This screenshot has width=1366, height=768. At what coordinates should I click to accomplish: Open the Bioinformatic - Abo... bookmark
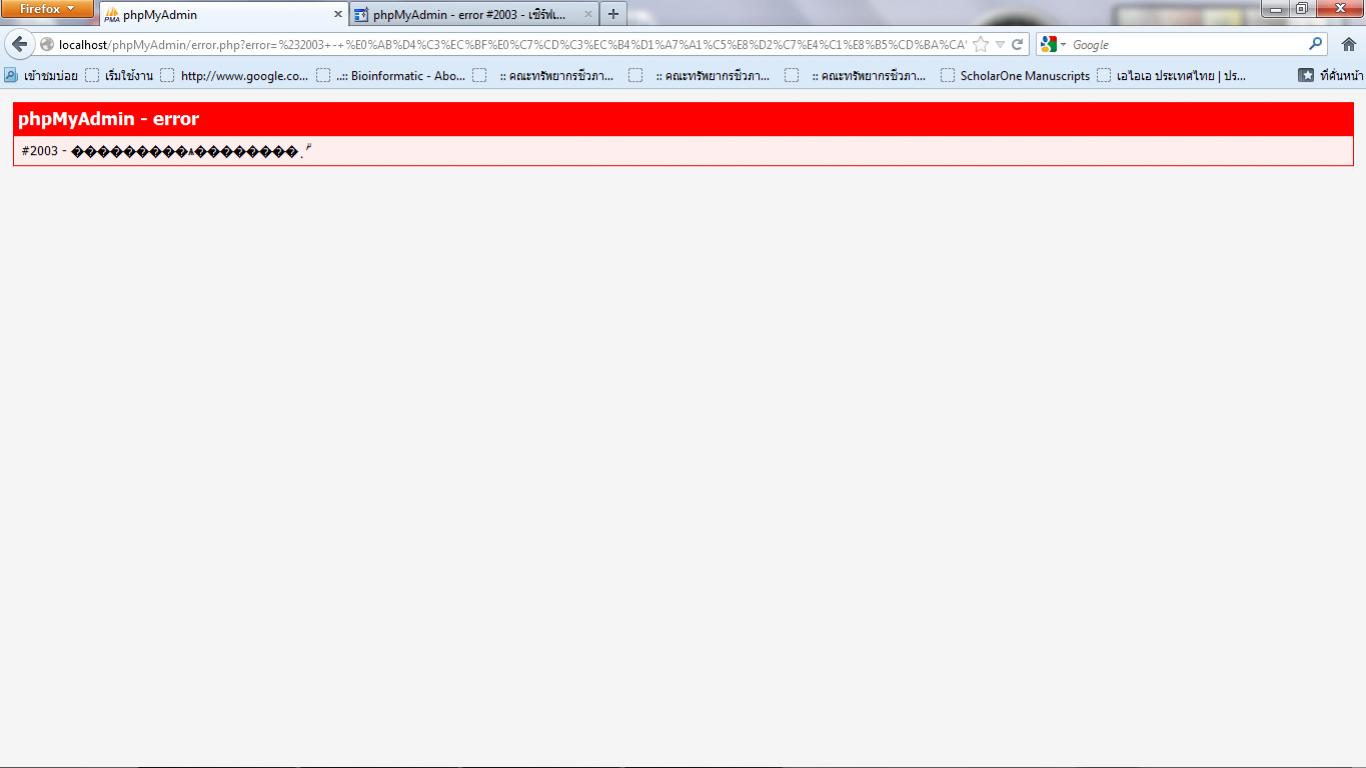point(391,75)
